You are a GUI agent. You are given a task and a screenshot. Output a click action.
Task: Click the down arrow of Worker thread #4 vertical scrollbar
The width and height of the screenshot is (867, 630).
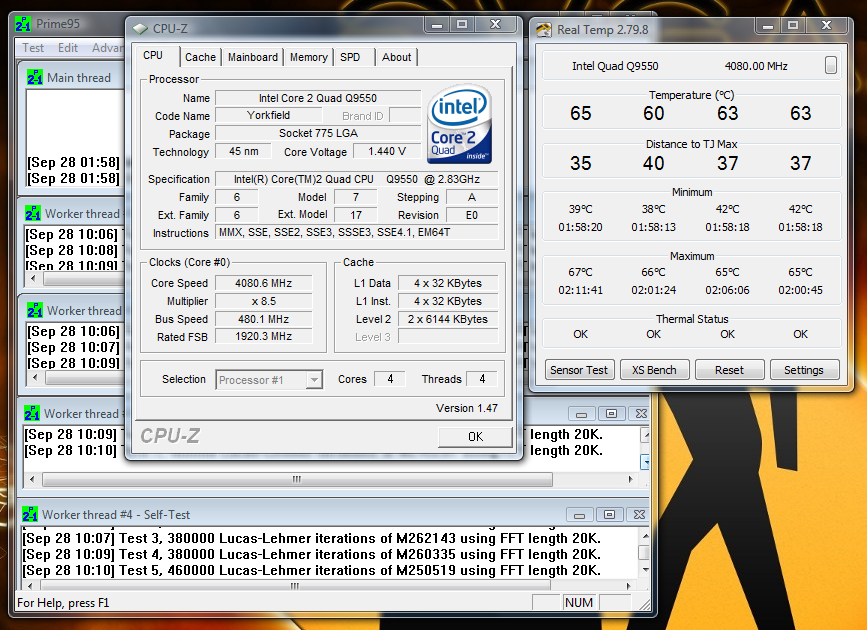pos(644,570)
